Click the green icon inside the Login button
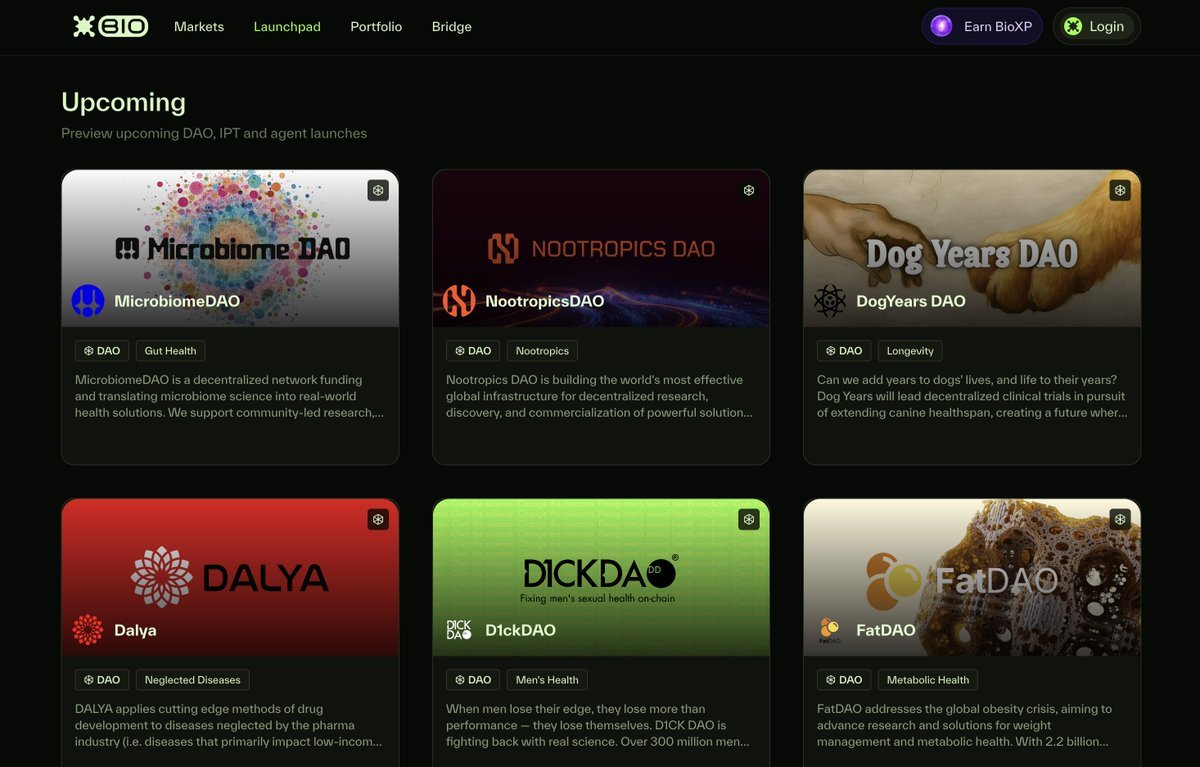 click(1073, 27)
